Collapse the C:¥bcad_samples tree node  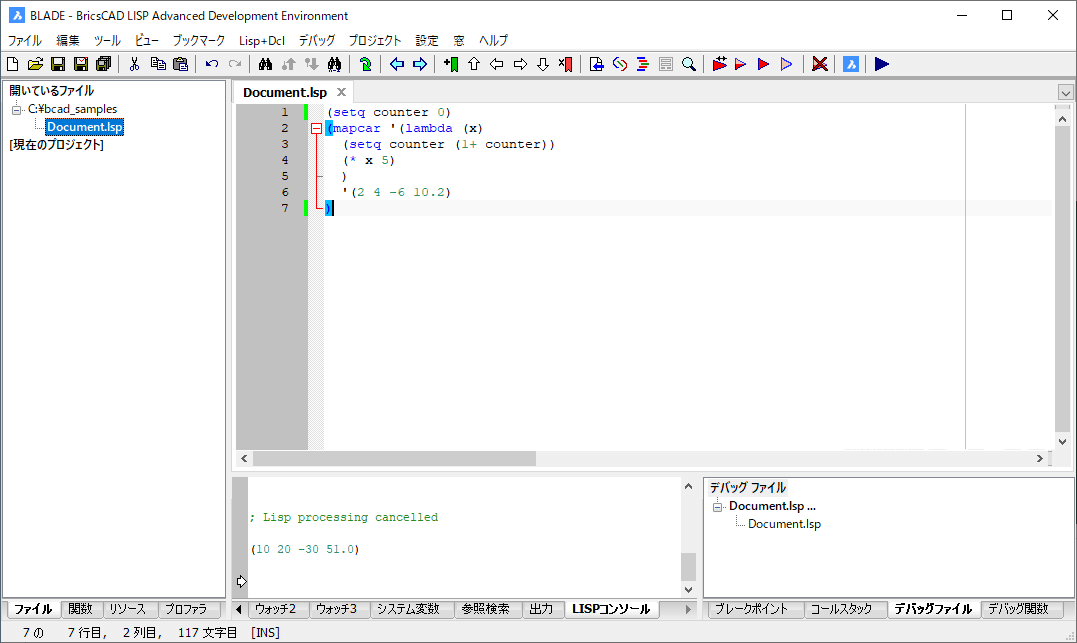(x=16, y=109)
